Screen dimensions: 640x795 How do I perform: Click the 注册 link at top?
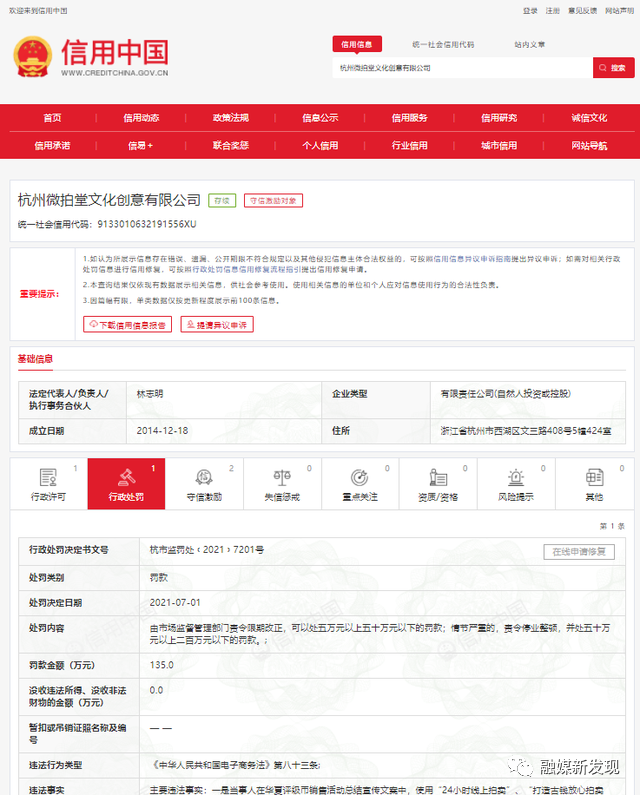pyautogui.click(x=552, y=11)
